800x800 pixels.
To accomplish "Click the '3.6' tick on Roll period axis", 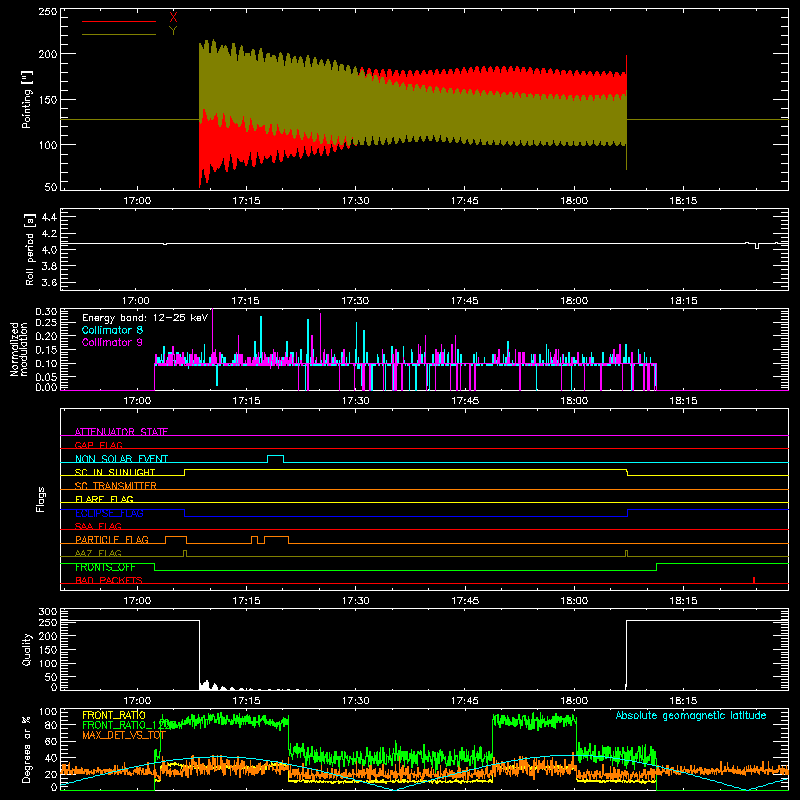I will (x=49, y=282).
